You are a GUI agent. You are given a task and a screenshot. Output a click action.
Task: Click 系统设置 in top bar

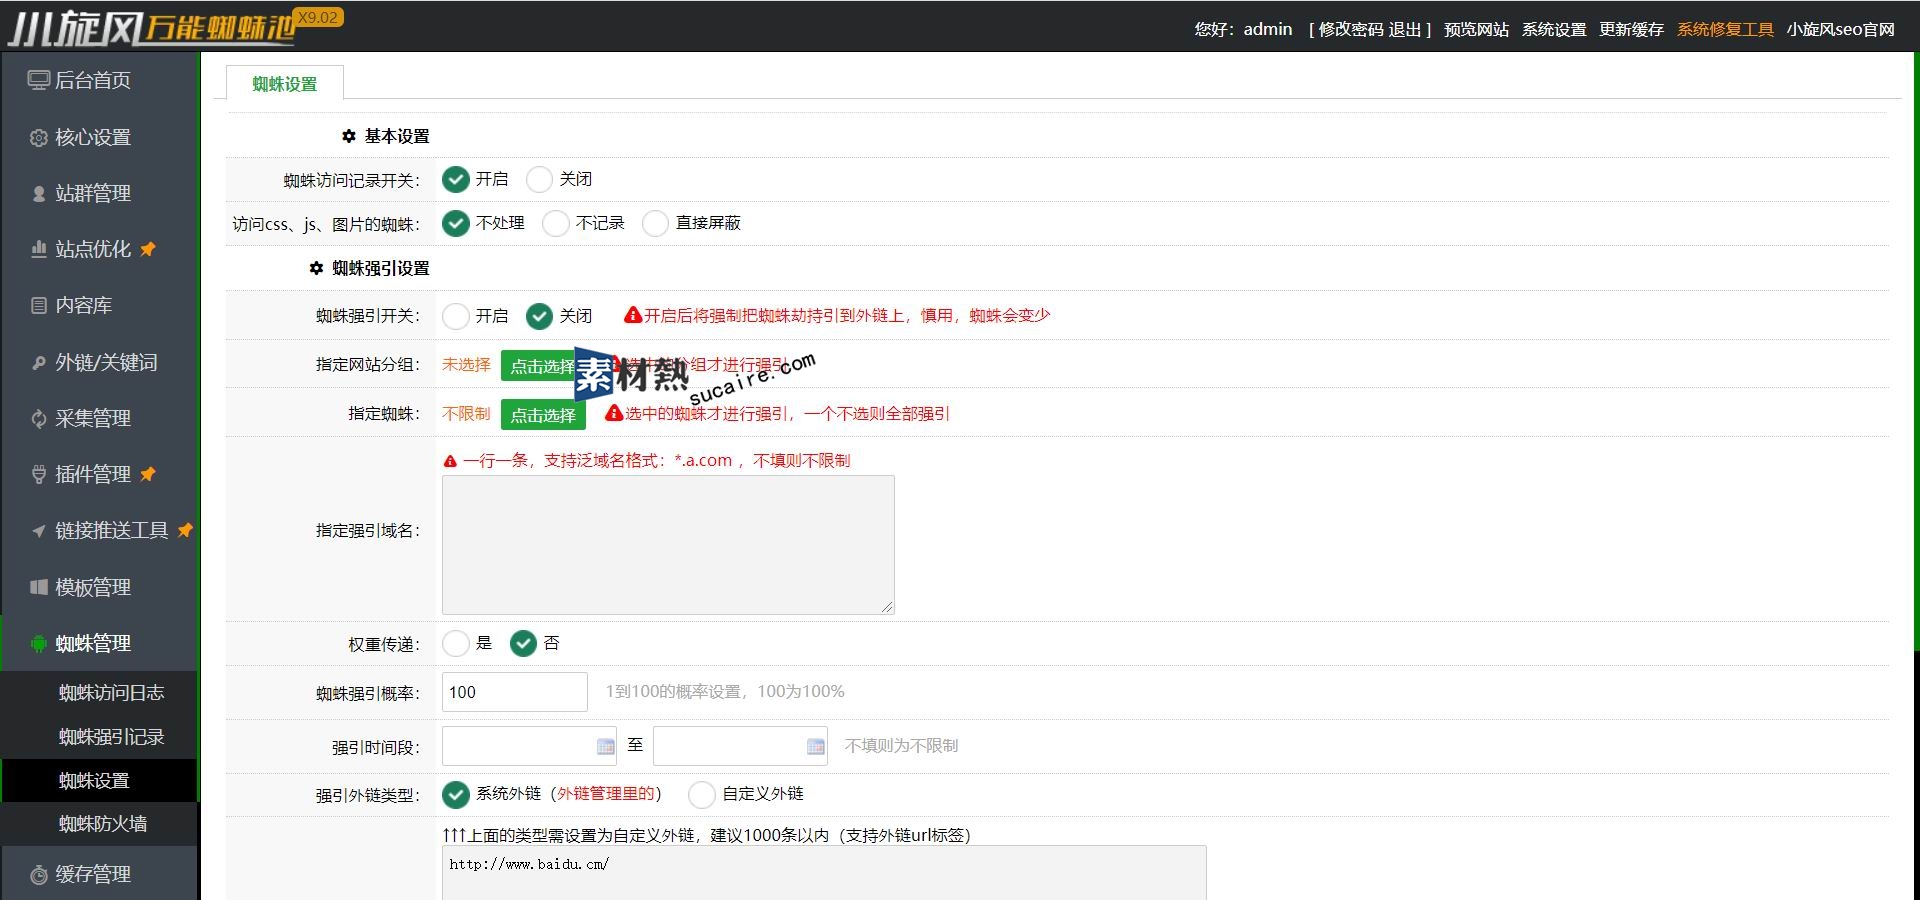pyautogui.click(x=1554, y=30)
